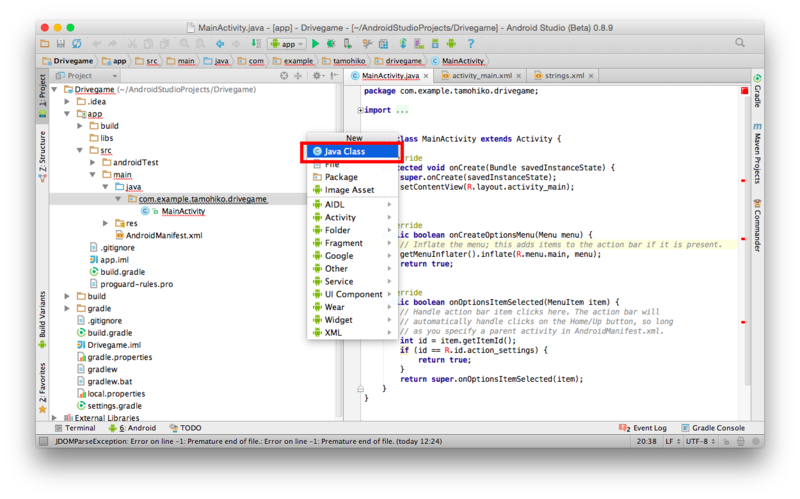
Task: Switch to strings.xml editor tab
Action: (563, 76)
